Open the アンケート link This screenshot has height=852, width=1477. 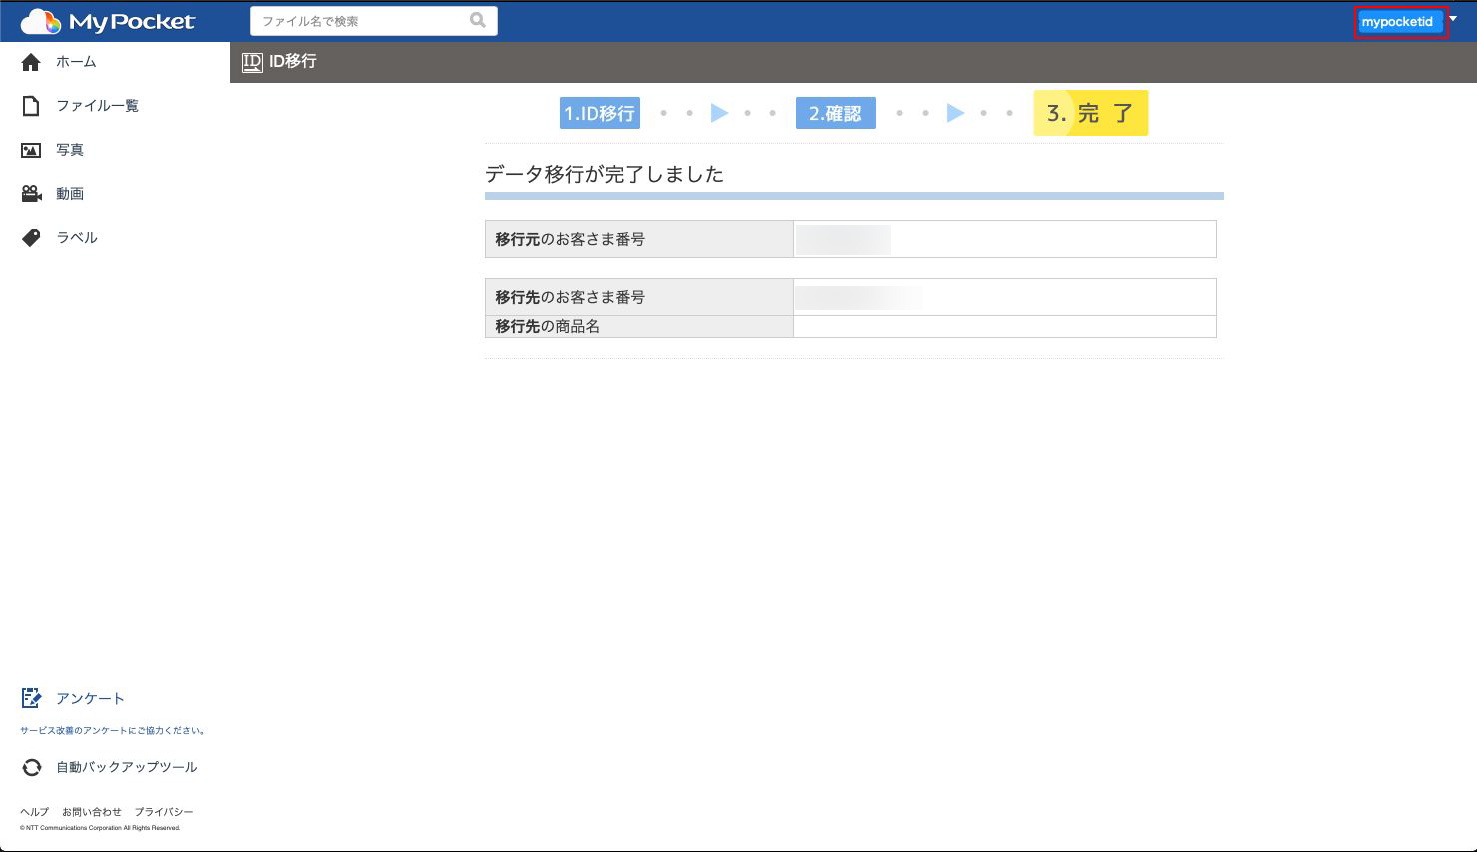[x=90, y=698]
